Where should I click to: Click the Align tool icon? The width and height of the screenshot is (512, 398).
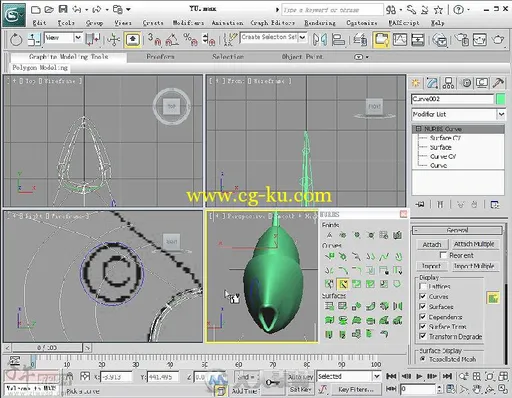338,40
